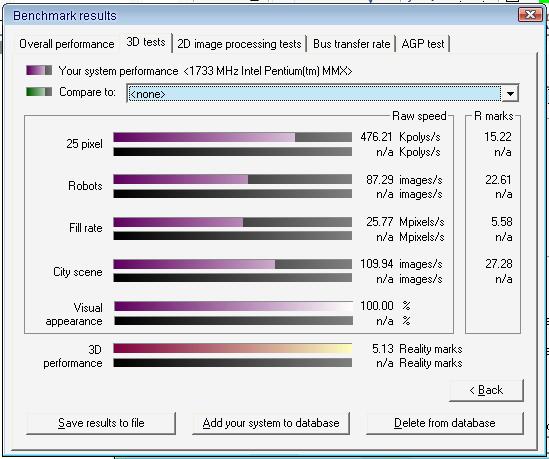This screenshot has height=459, width=549.
Task: Save results to file
Action: pyautogui.click(x=101, y=423)
